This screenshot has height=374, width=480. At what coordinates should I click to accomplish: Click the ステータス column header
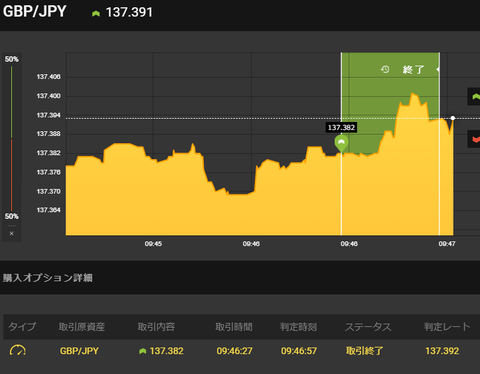368,327
